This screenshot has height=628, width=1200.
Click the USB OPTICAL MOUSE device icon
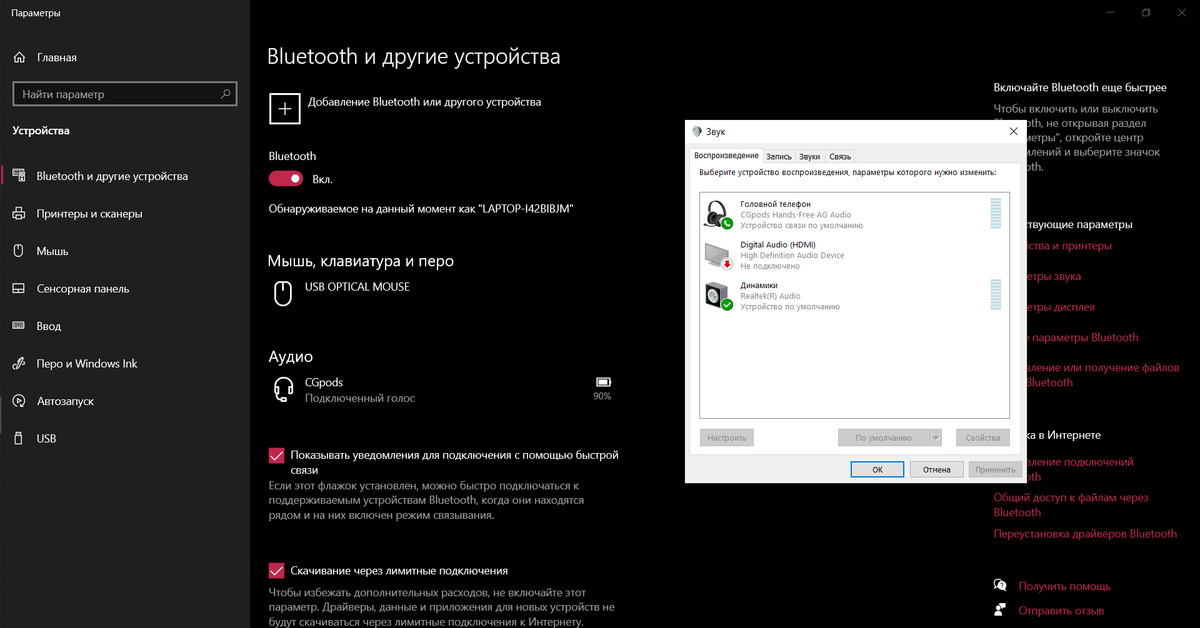pyautogui.click(x=284, y=292)
